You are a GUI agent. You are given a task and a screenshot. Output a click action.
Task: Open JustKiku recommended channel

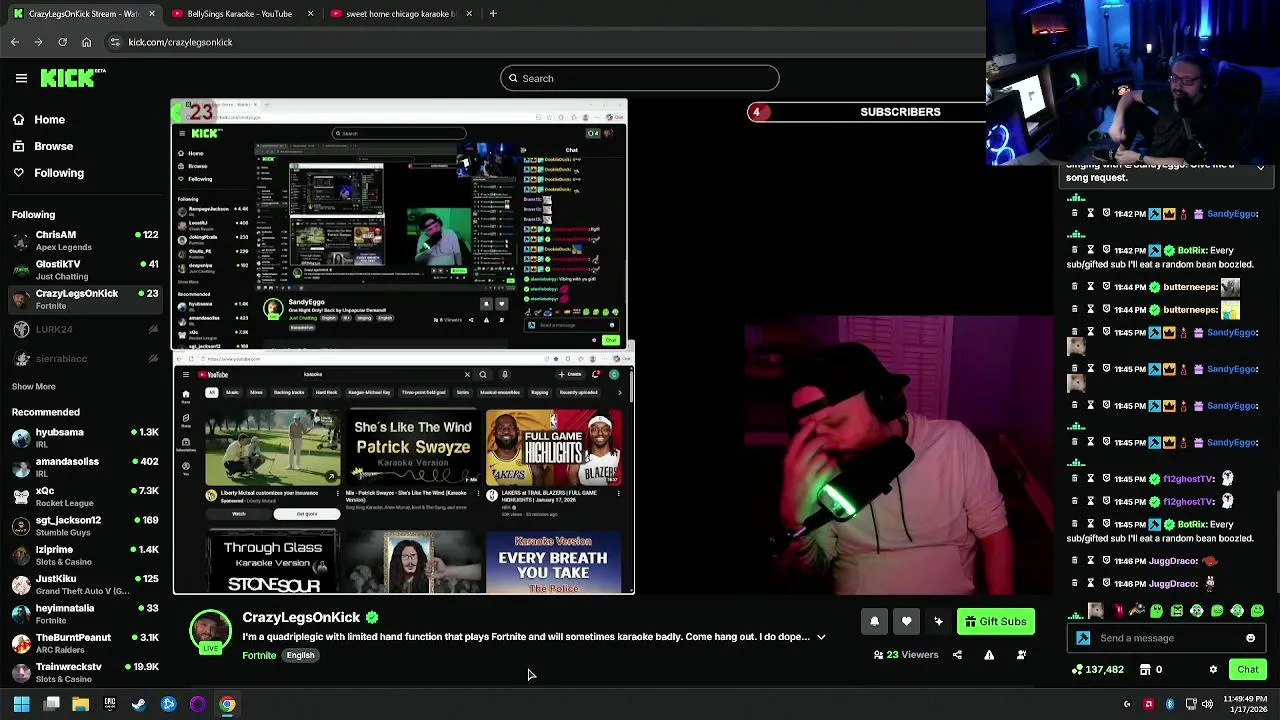tap(85, 584)
